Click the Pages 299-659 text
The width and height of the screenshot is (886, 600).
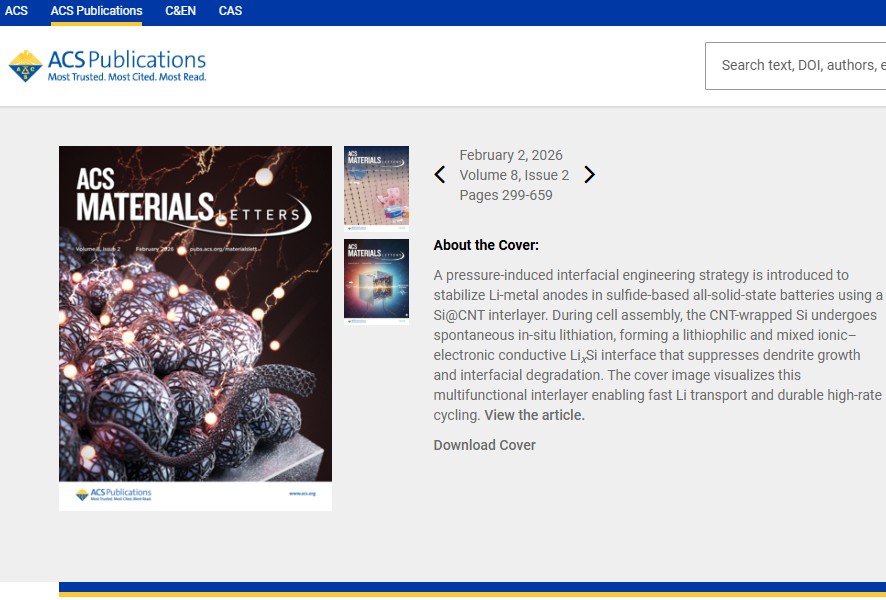point(506,195)
